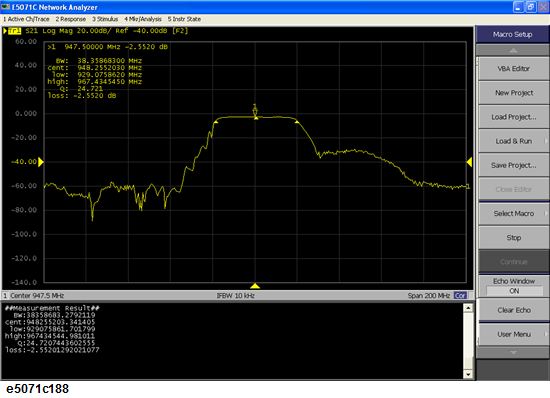Viewport: 550px width, 398px height.
Task: Click the Stop macro button
Action: pyautogui.click(x=514, y=238)
